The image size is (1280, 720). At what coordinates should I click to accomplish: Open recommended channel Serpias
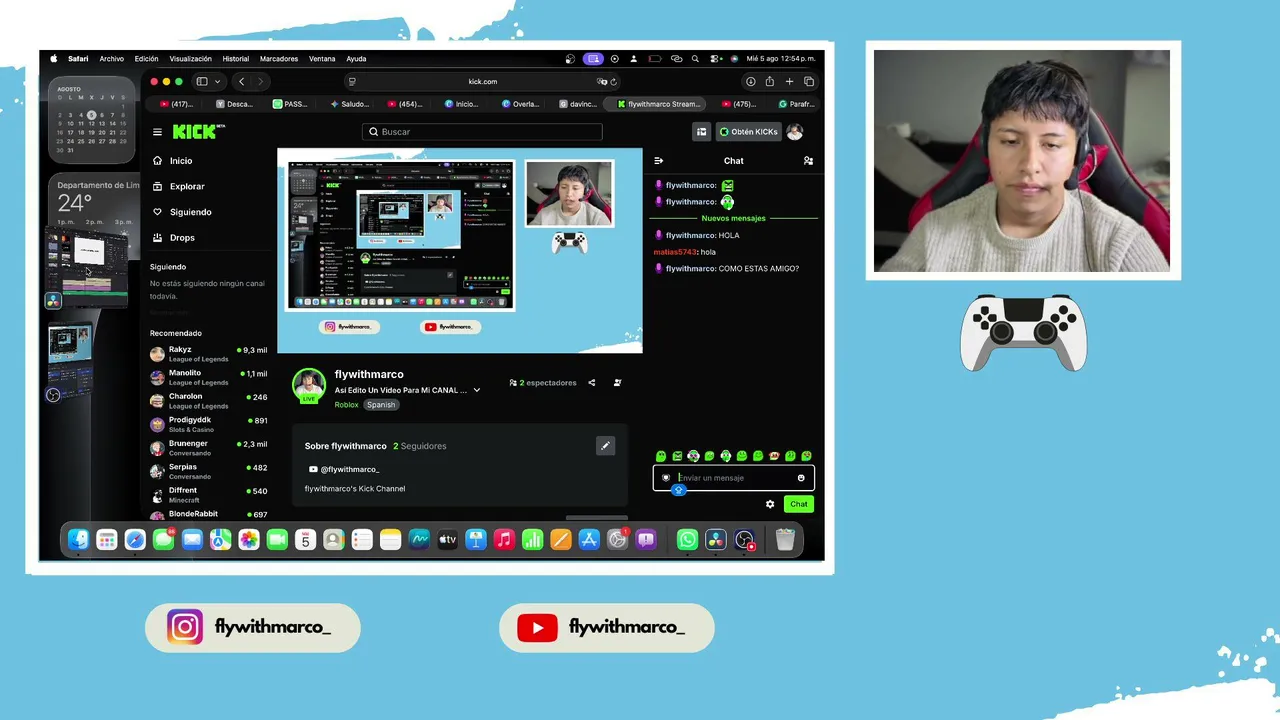point(208,471)
